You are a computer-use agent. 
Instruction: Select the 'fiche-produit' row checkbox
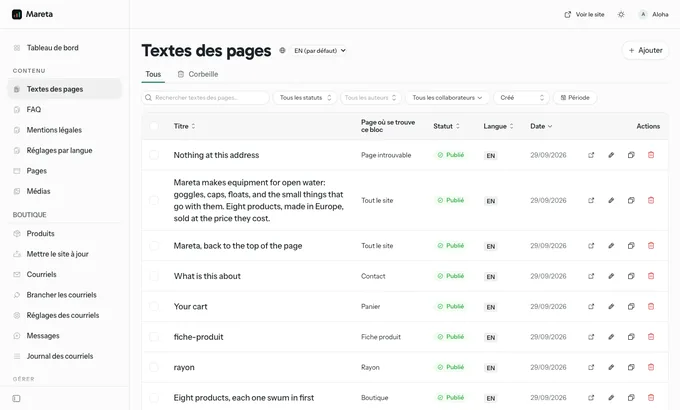pos(154,337)
